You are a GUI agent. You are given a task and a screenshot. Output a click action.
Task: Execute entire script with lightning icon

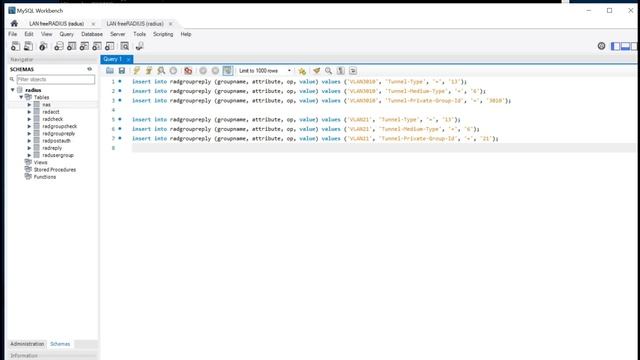pyautogui.click(x=137, y=71)
